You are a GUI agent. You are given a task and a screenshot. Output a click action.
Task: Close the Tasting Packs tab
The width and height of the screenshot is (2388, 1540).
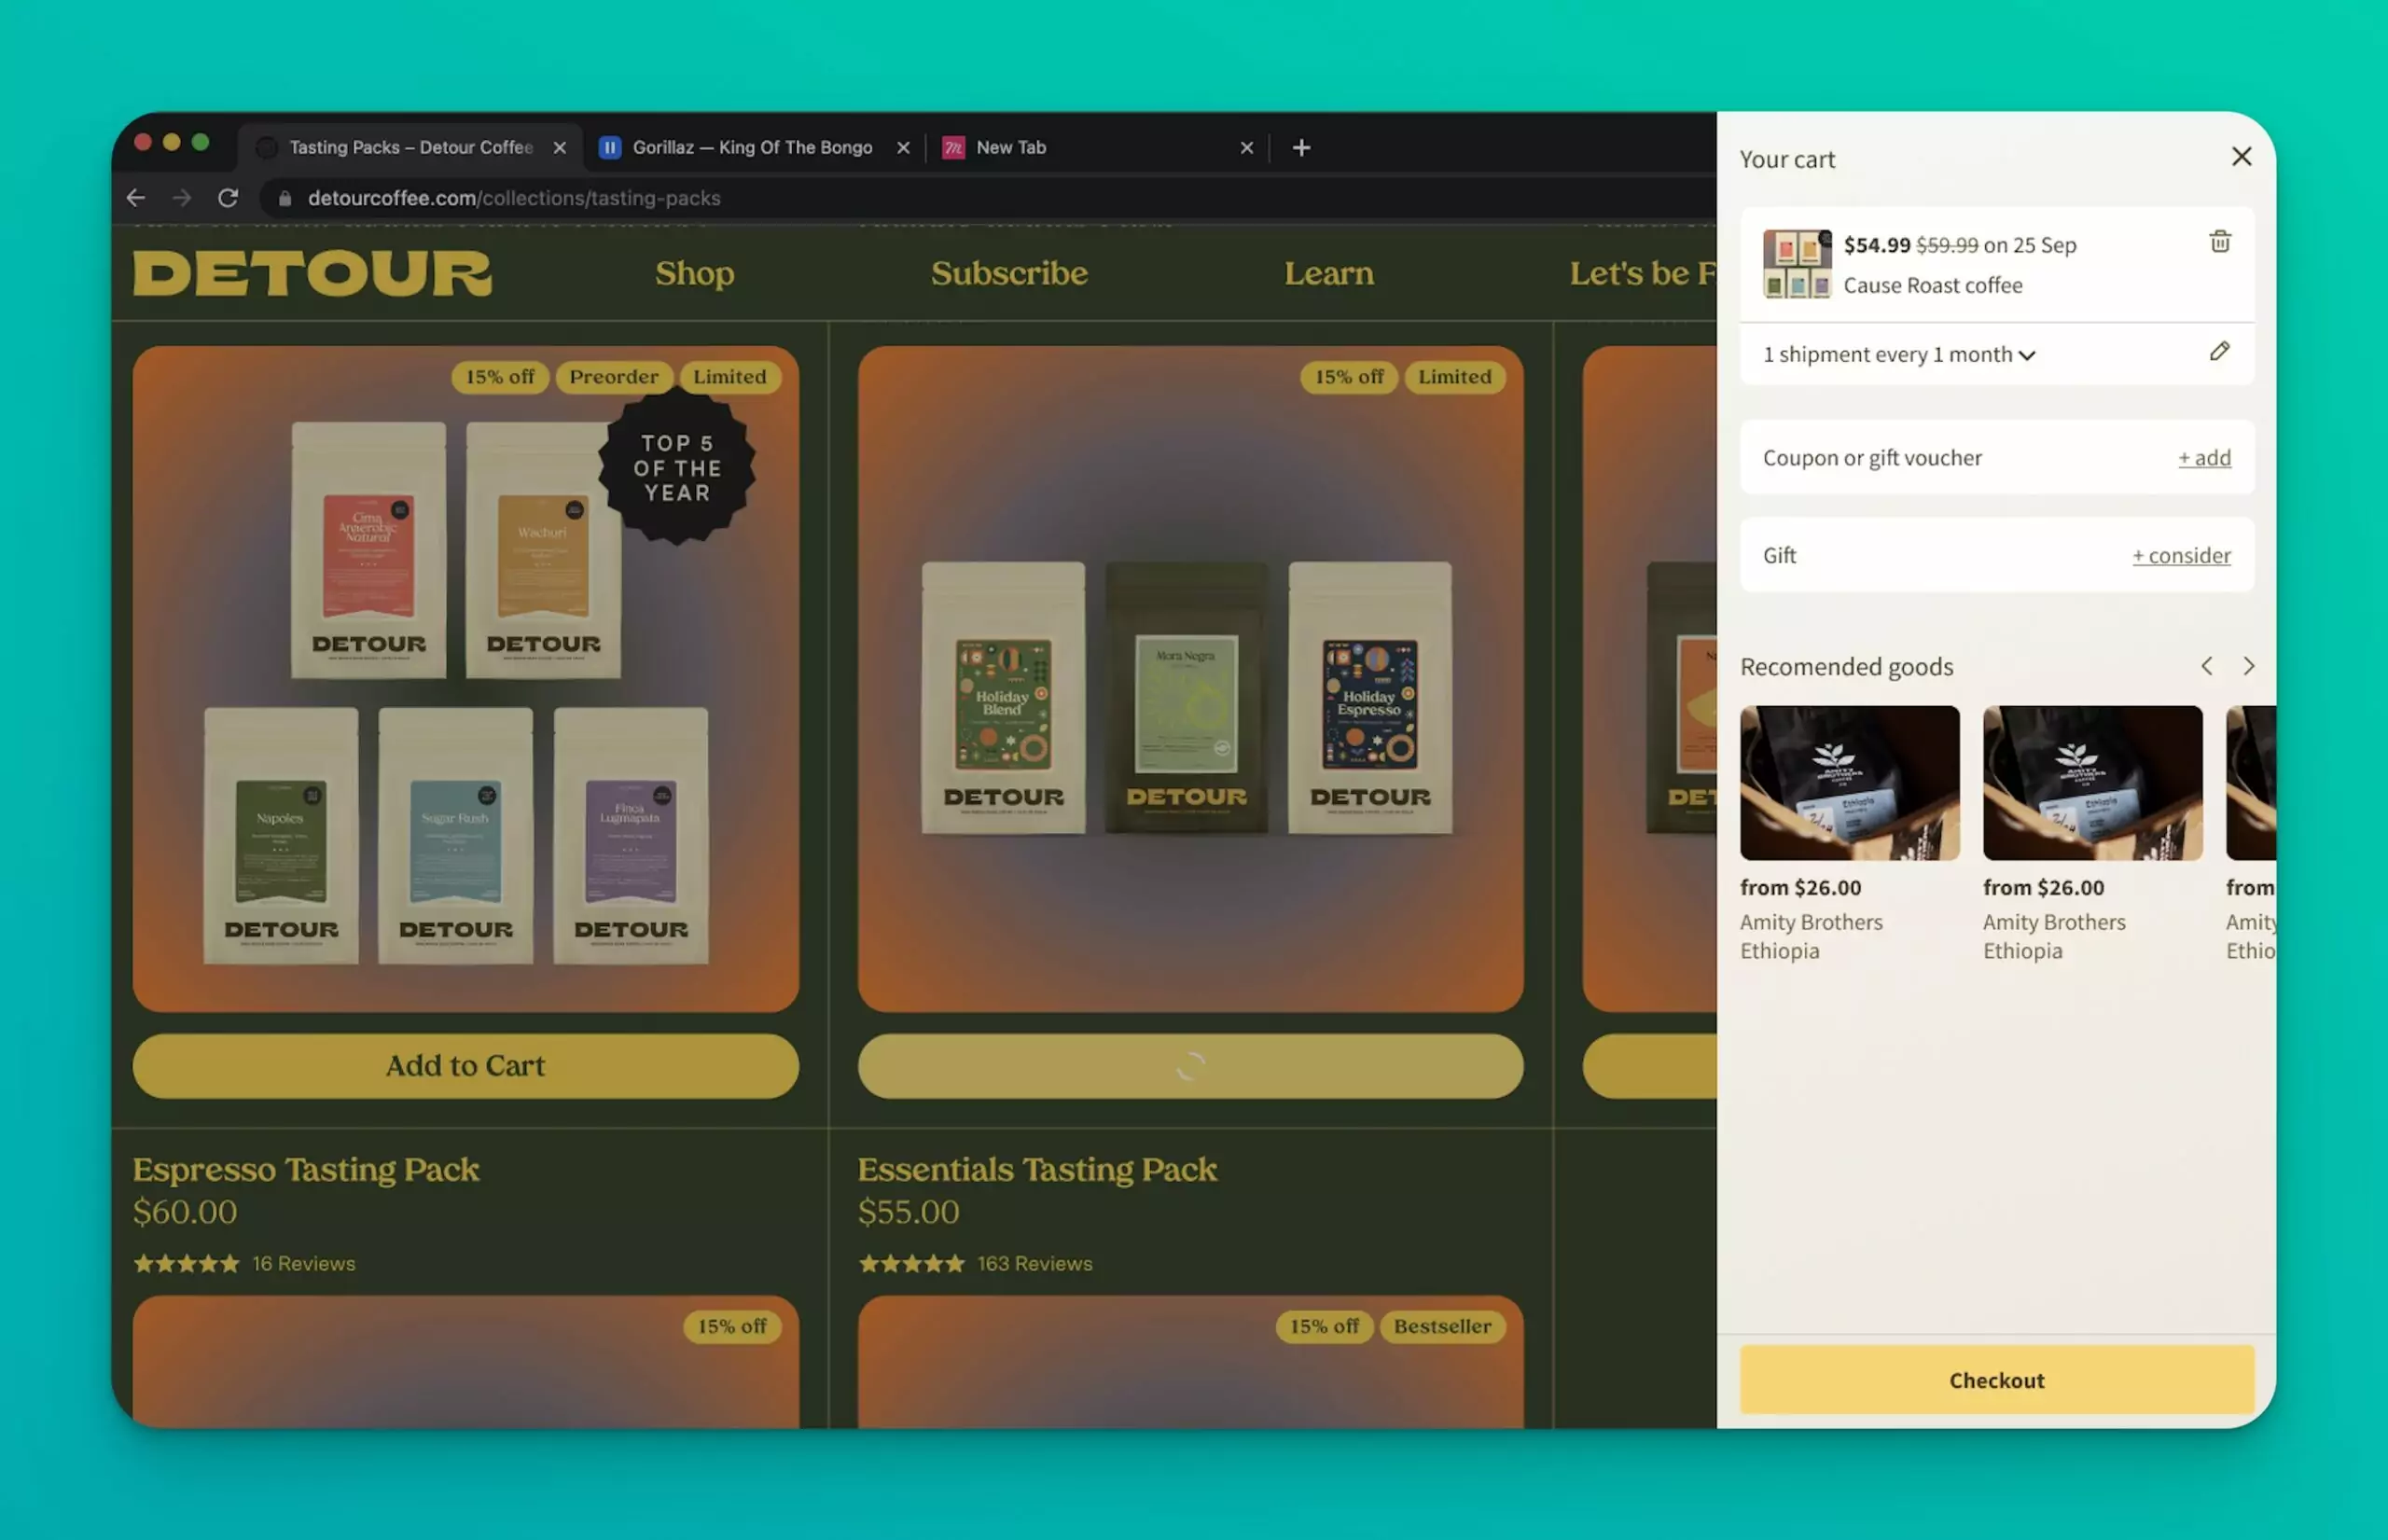click(560, 147)
